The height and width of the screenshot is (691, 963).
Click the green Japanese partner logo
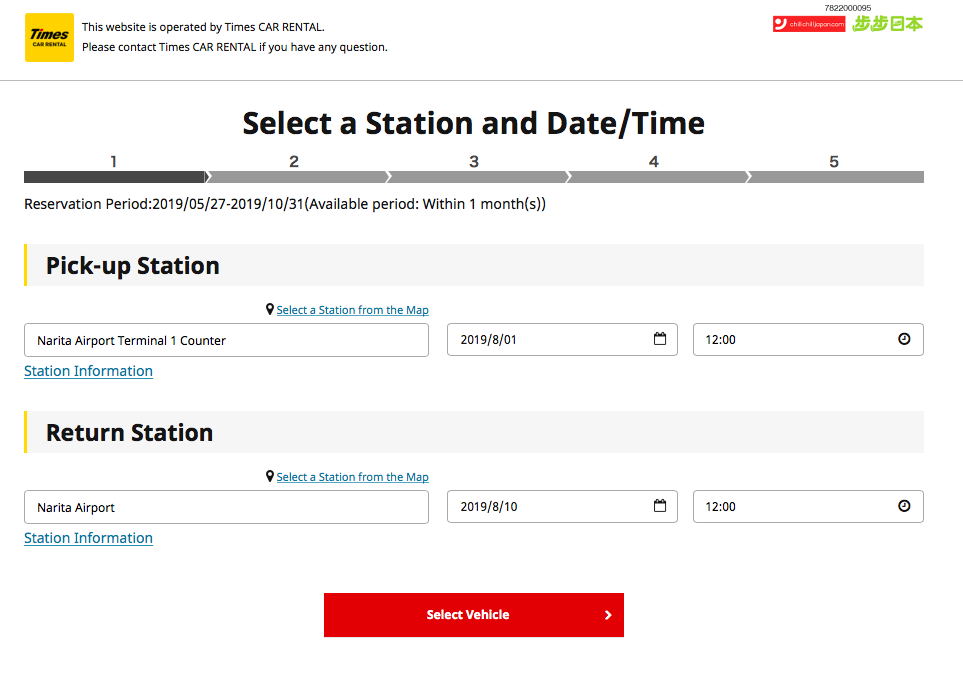[x=887, y=24]
